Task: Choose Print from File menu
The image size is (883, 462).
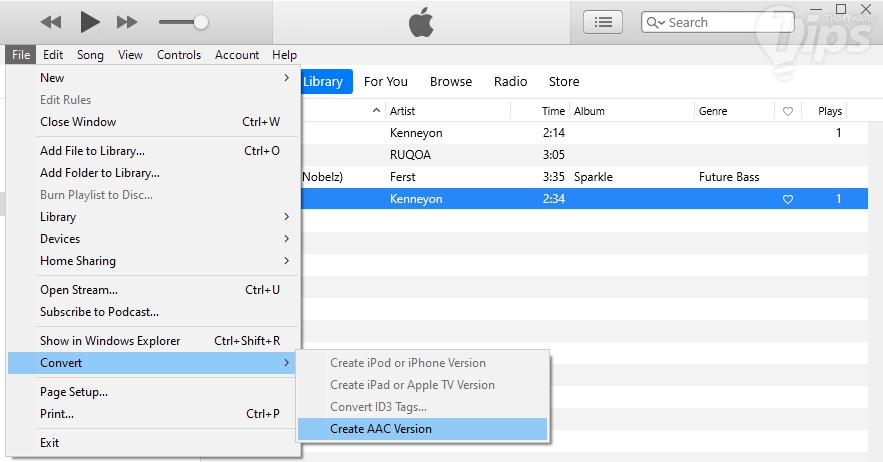Action: 154,414
